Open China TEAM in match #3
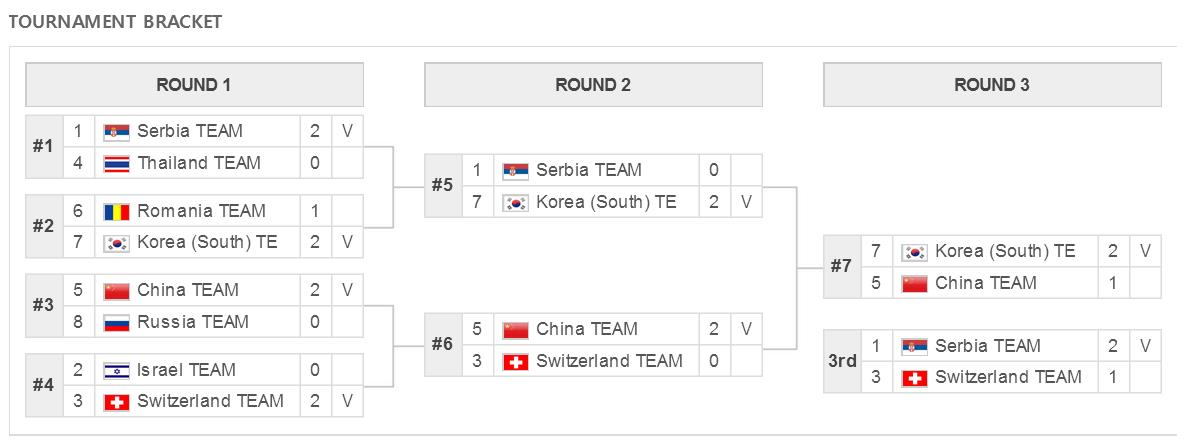 [x=187, y=290]
